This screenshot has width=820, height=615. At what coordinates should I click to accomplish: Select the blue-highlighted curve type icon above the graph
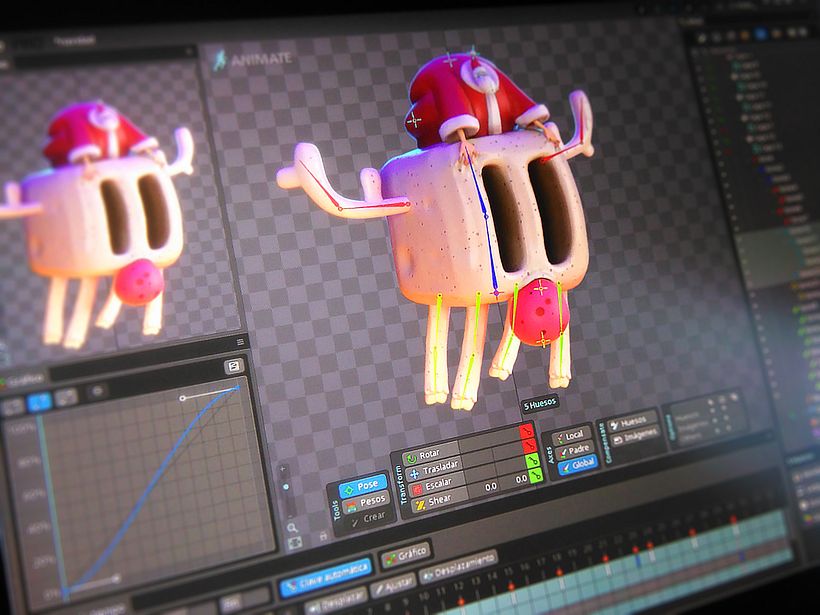point(40,402)
